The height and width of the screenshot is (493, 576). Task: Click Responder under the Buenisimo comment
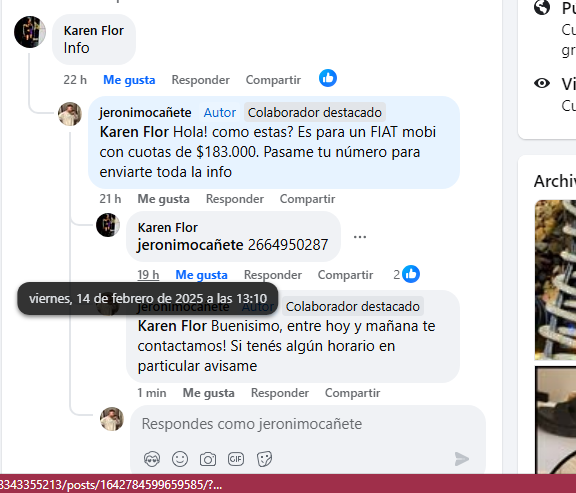pyautogui.click(x=280, y=393)
